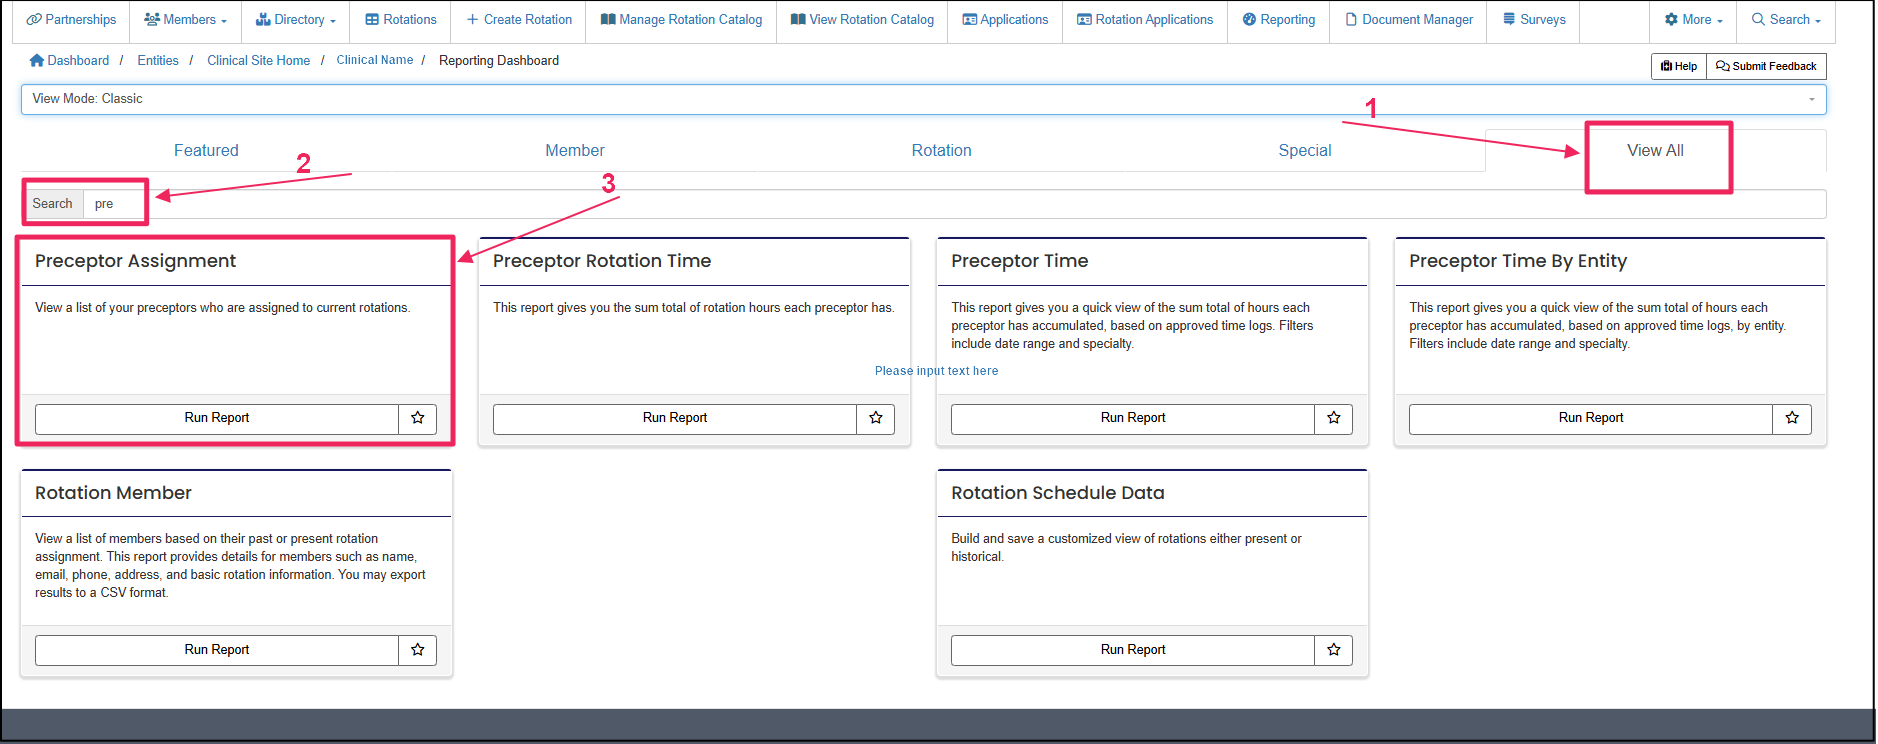
Task: Open Surveys from the navbar
Action: click(x=1534, y=20)
